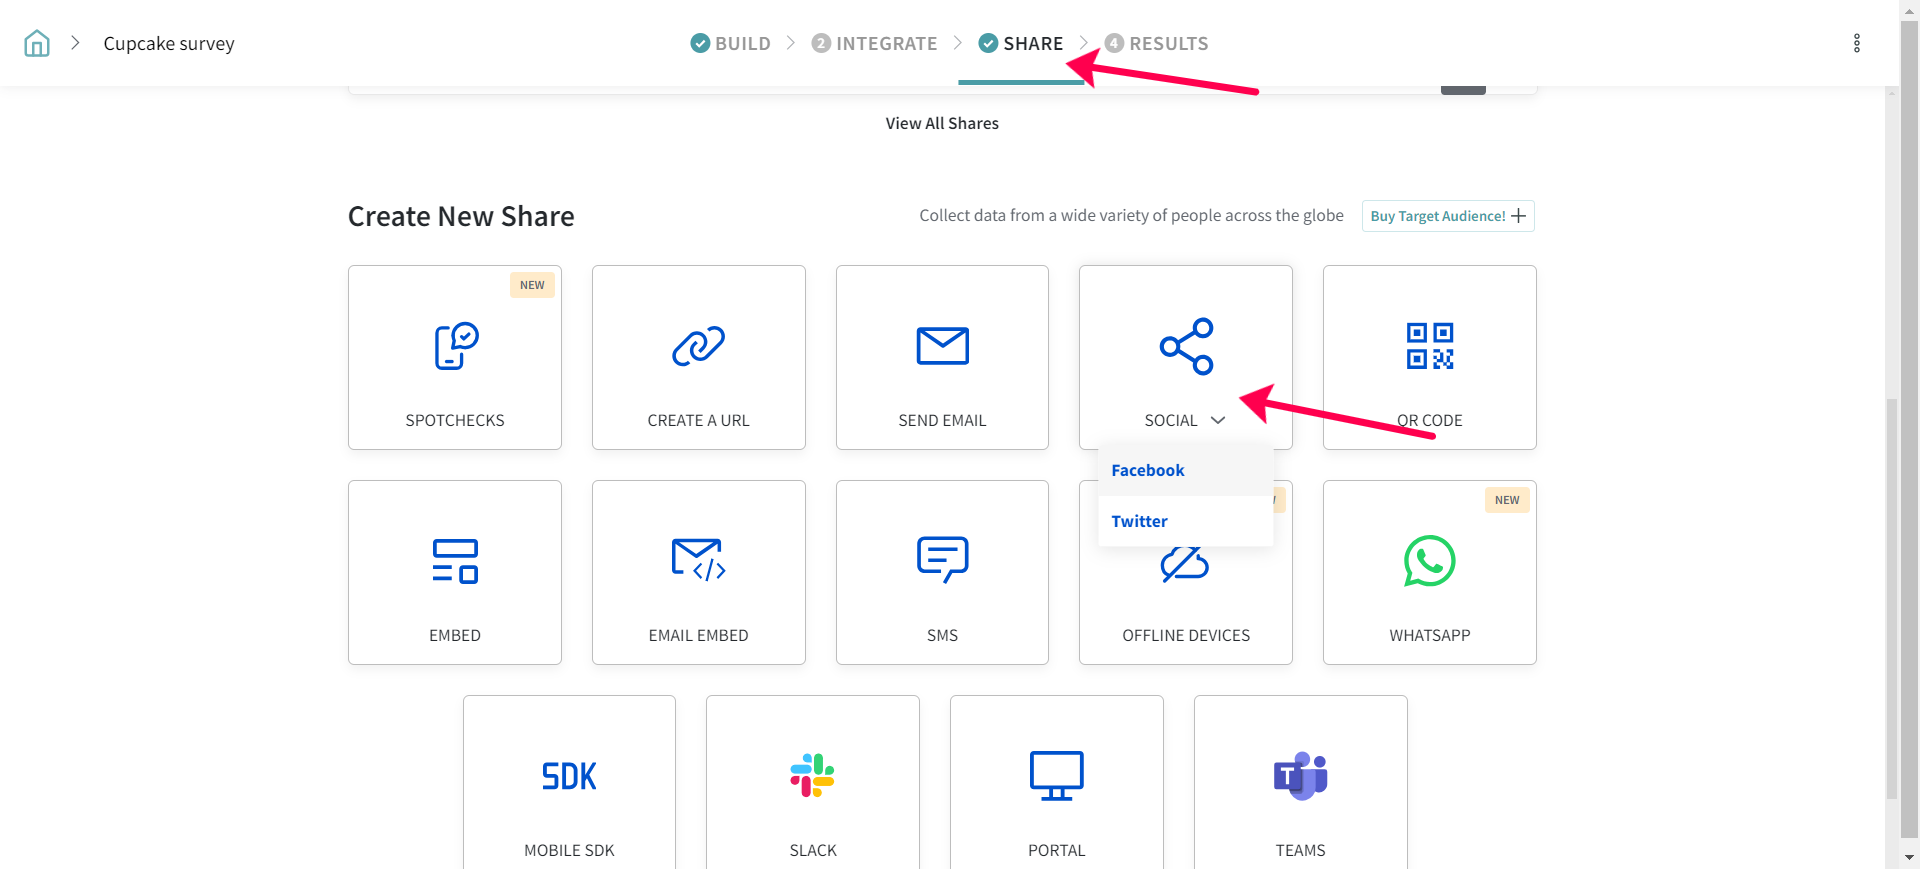Open the three-dot more options menu

(x=1856, y=43)
